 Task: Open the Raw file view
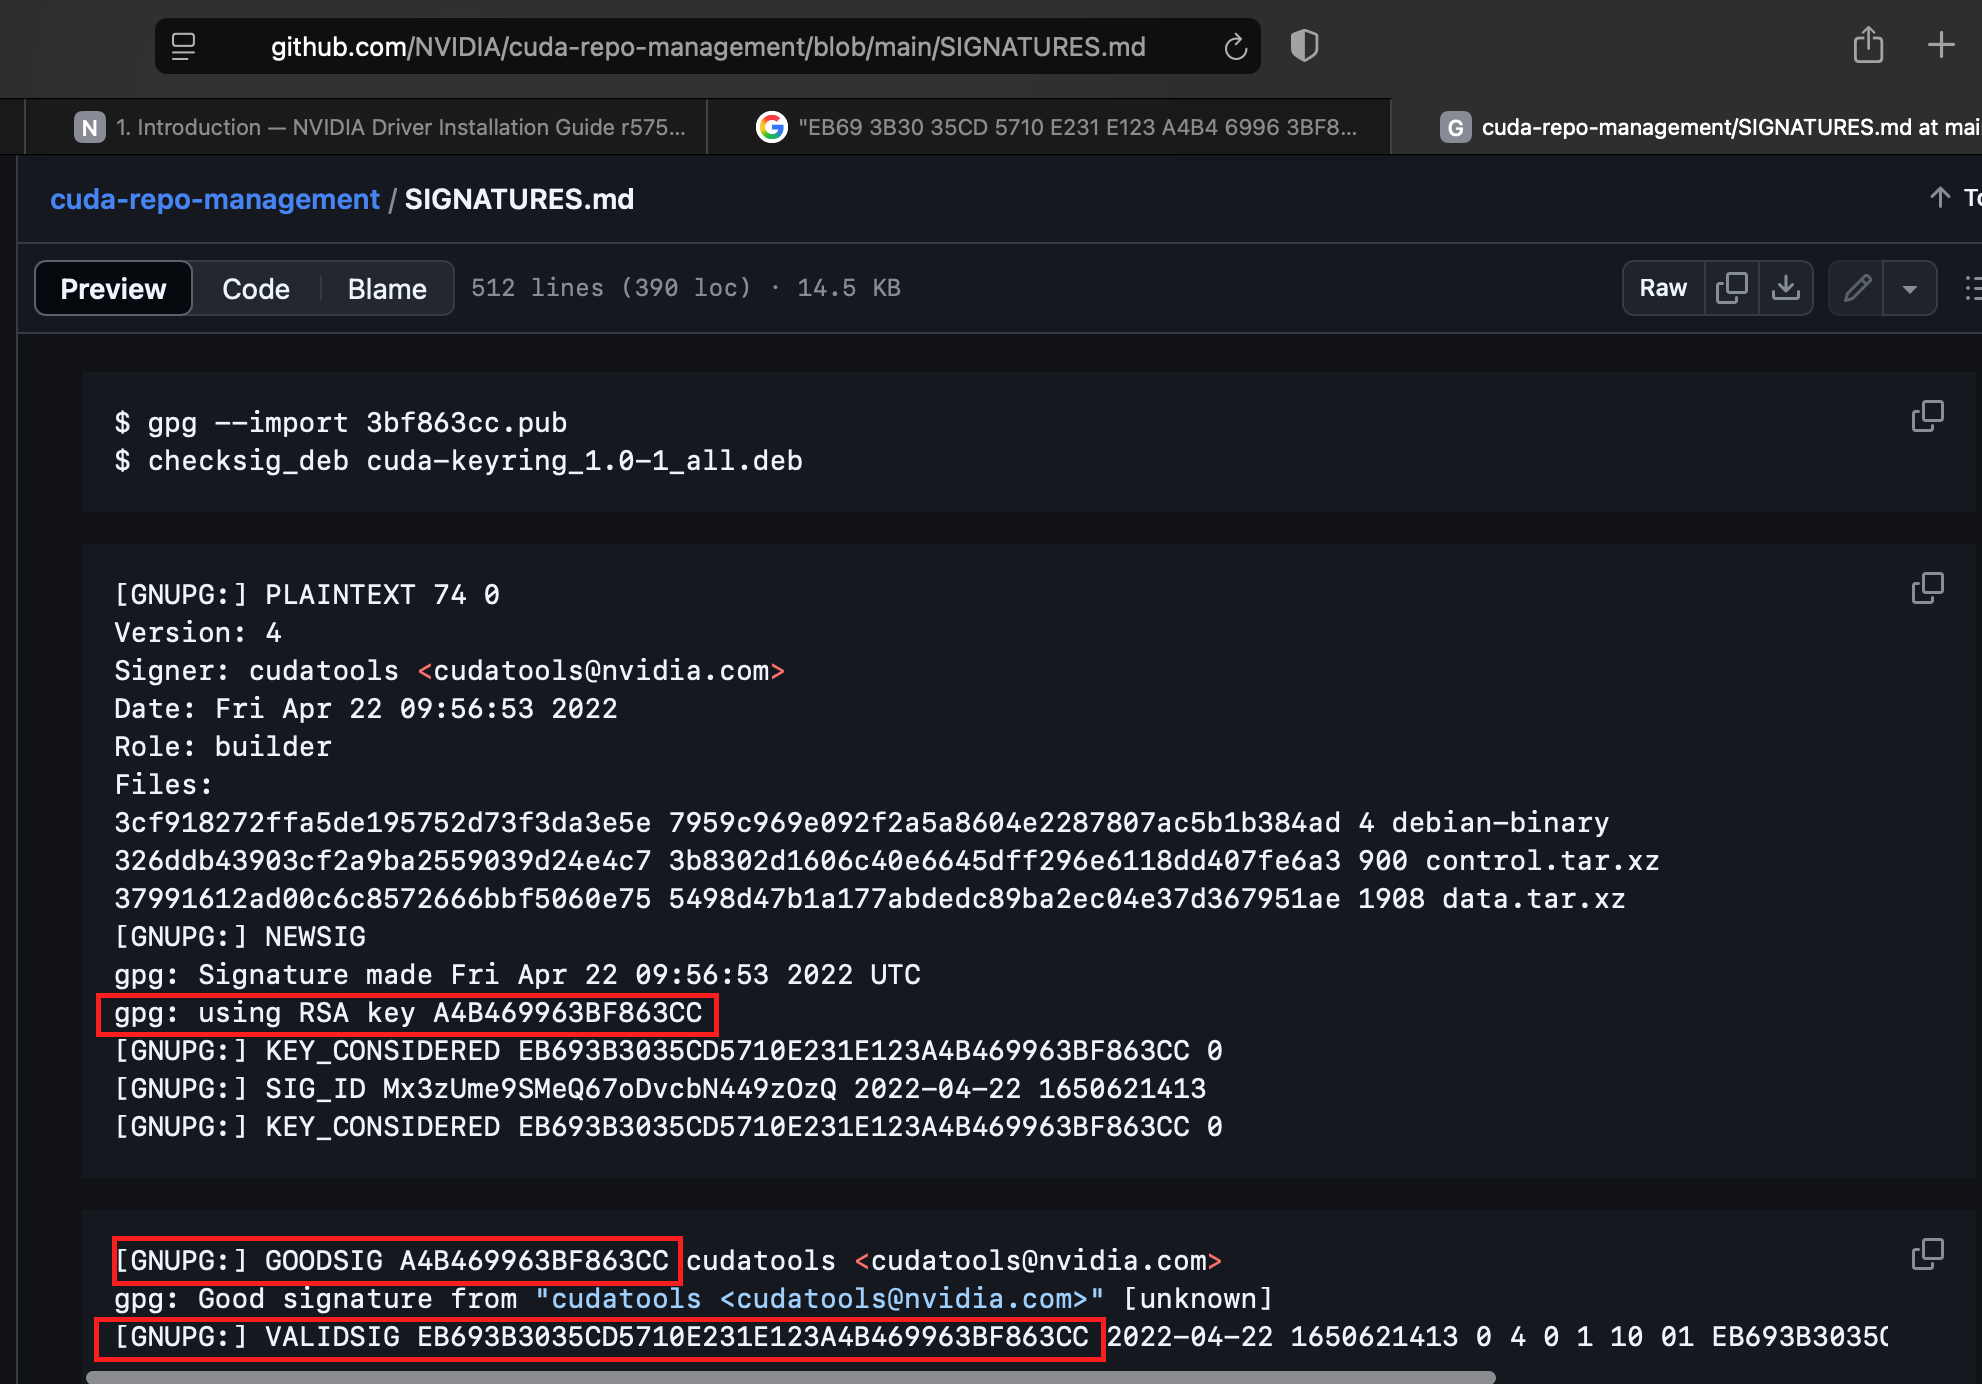coord(1663,288)
